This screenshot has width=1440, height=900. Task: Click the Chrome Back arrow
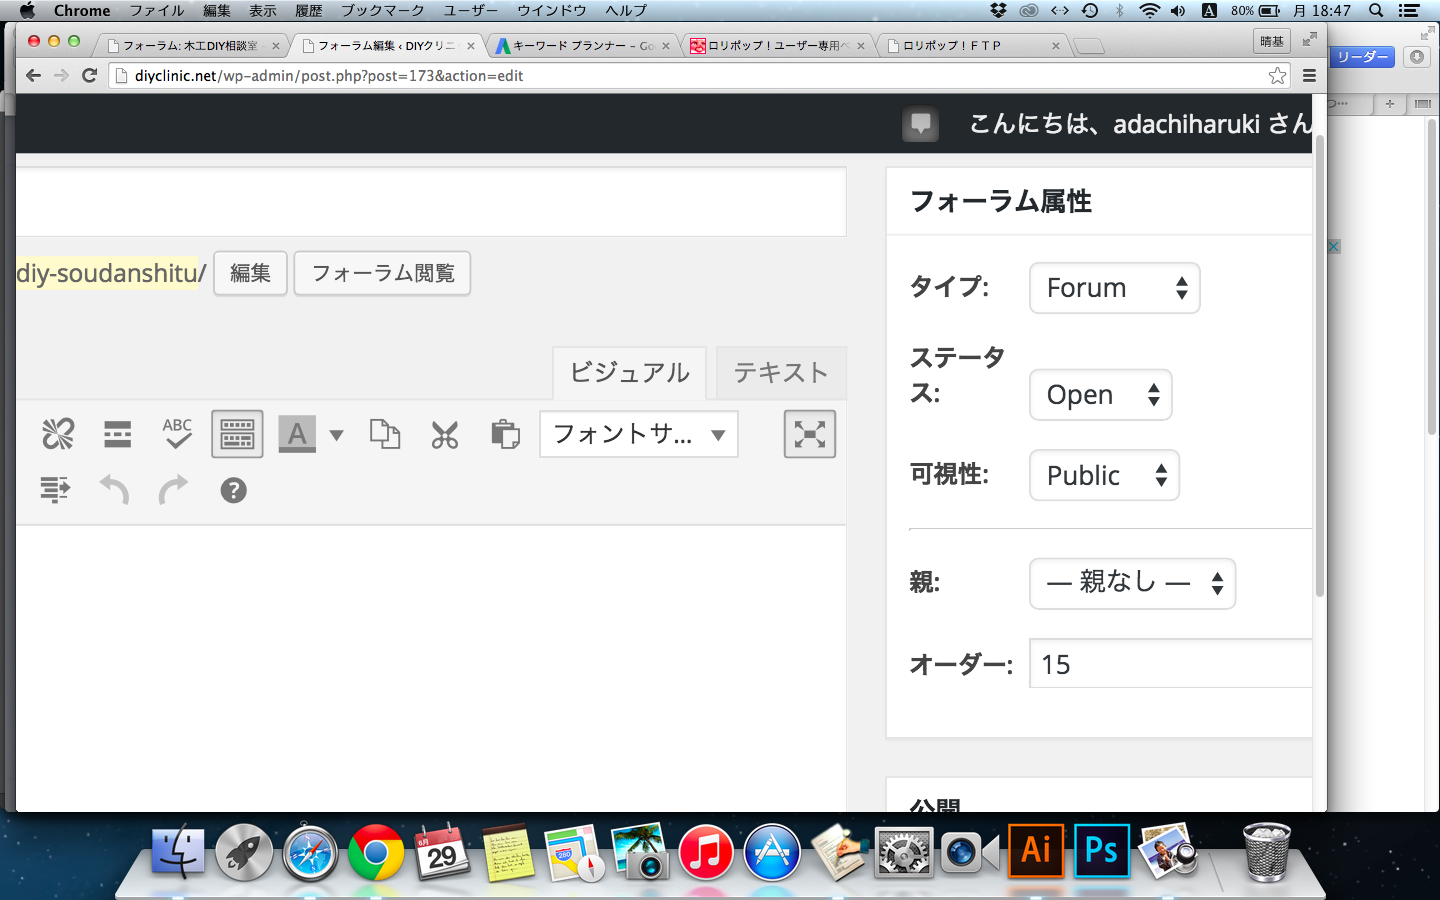point(33,75)
